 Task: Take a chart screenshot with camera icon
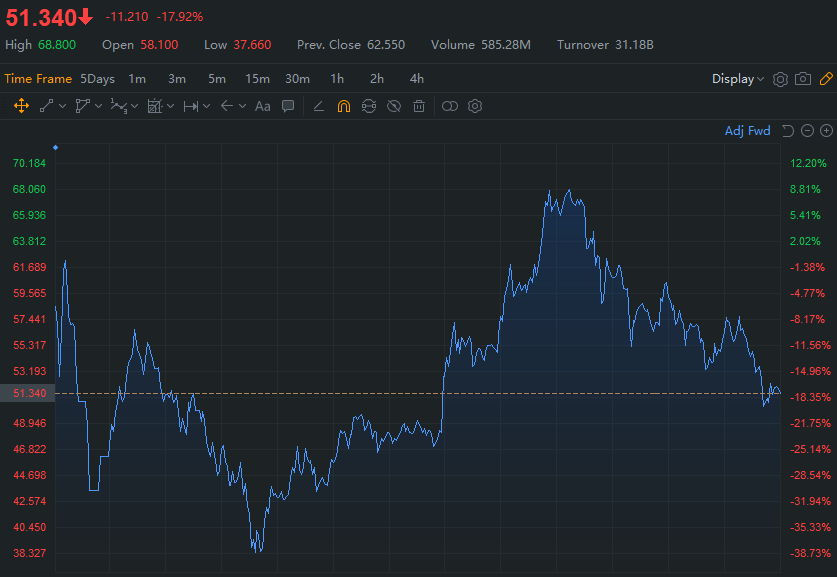(803, 79)
